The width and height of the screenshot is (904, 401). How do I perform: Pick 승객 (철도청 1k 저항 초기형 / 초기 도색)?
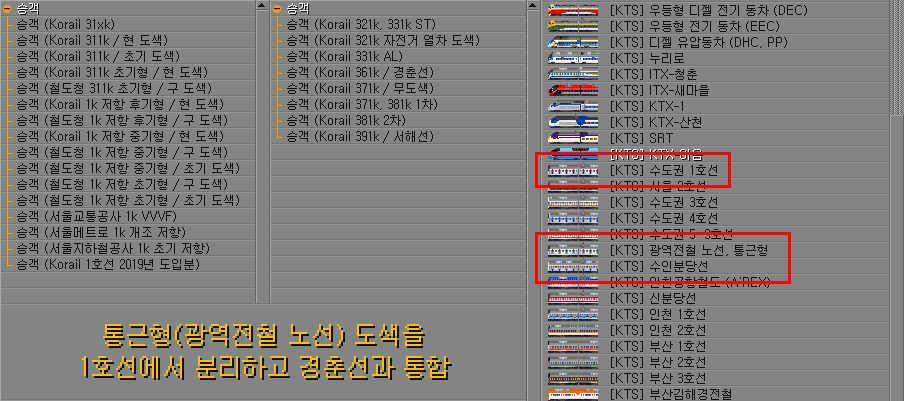[127, 200]
